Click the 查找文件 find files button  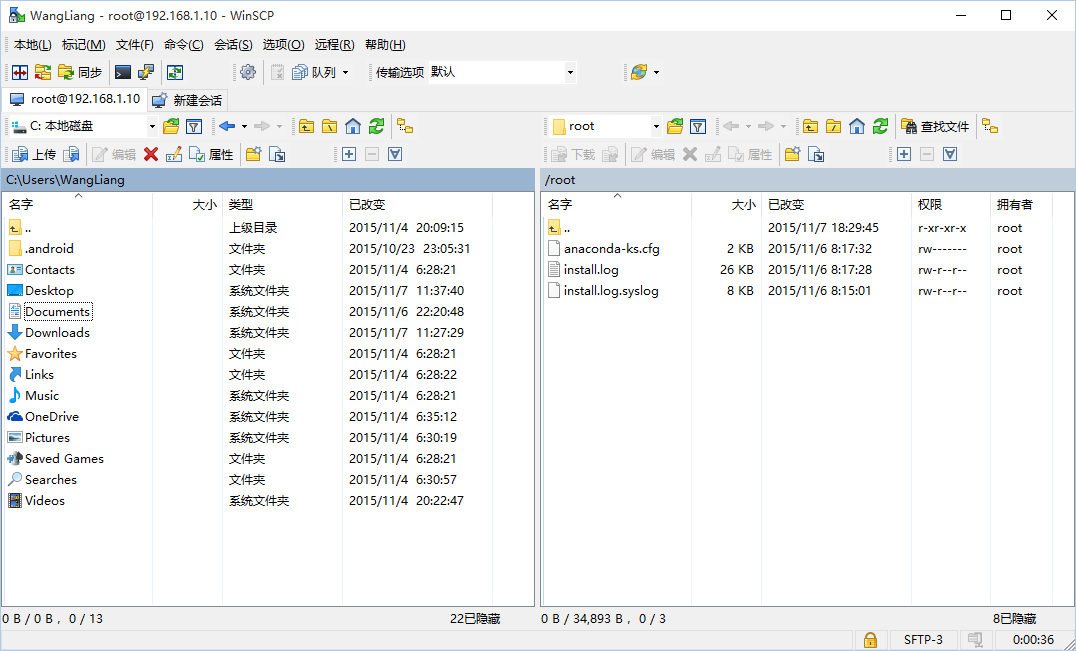click(x=935, y=126)
